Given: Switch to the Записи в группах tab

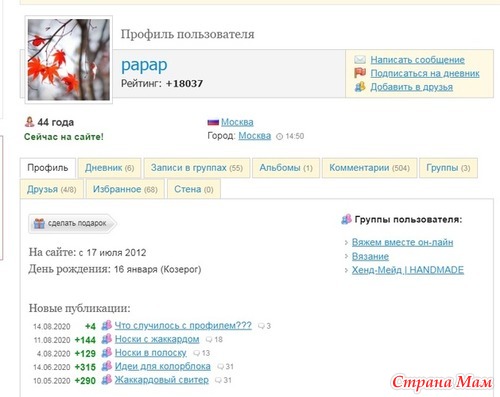Looking at the screenshot, I should click(197, 168).
